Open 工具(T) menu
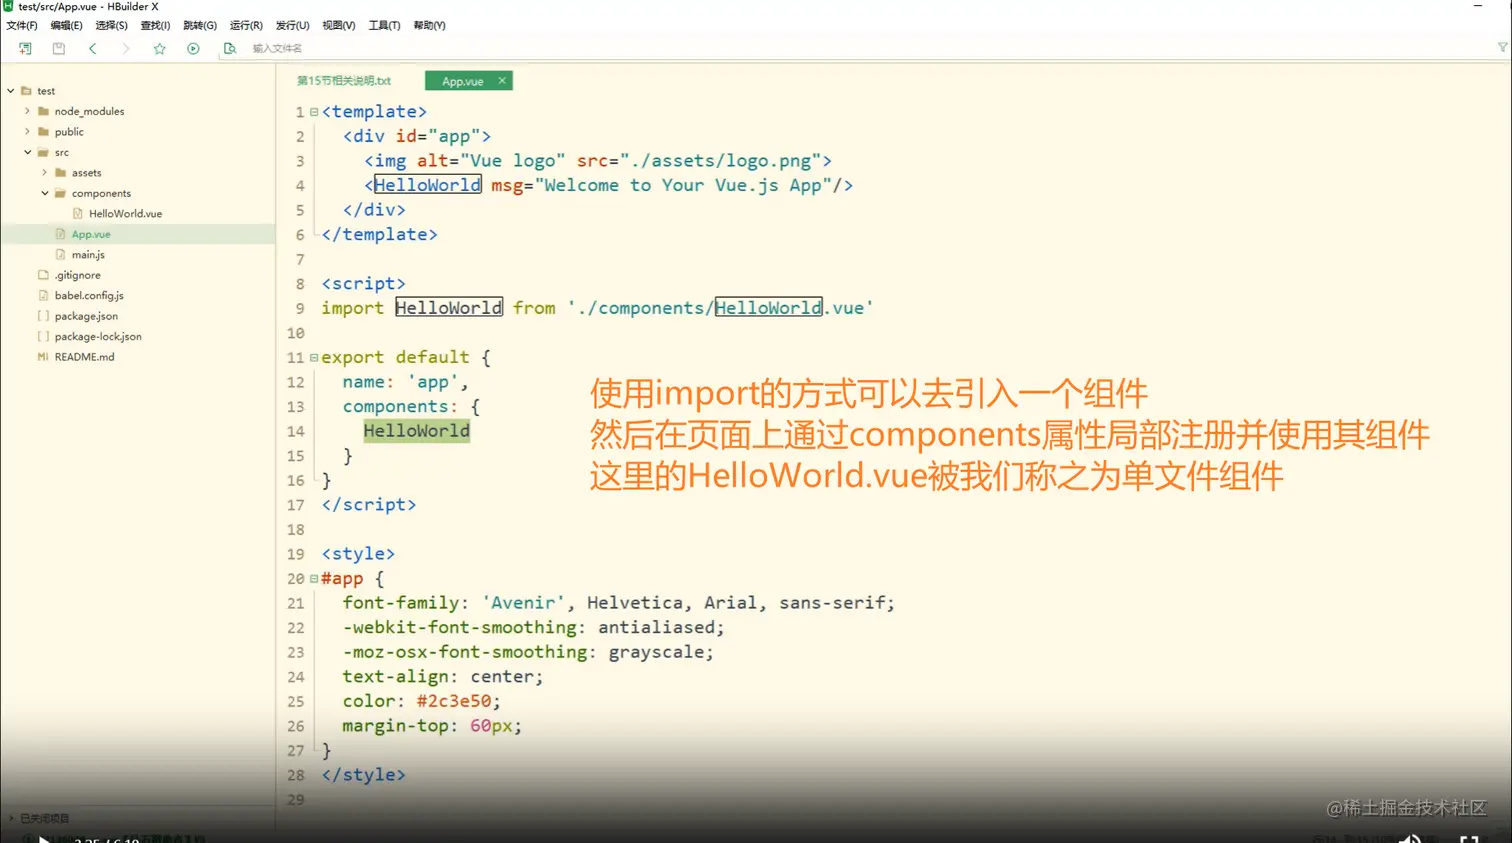Image resolution: width=1512 pixels, height=843 pixels. (x=384, y=25)
